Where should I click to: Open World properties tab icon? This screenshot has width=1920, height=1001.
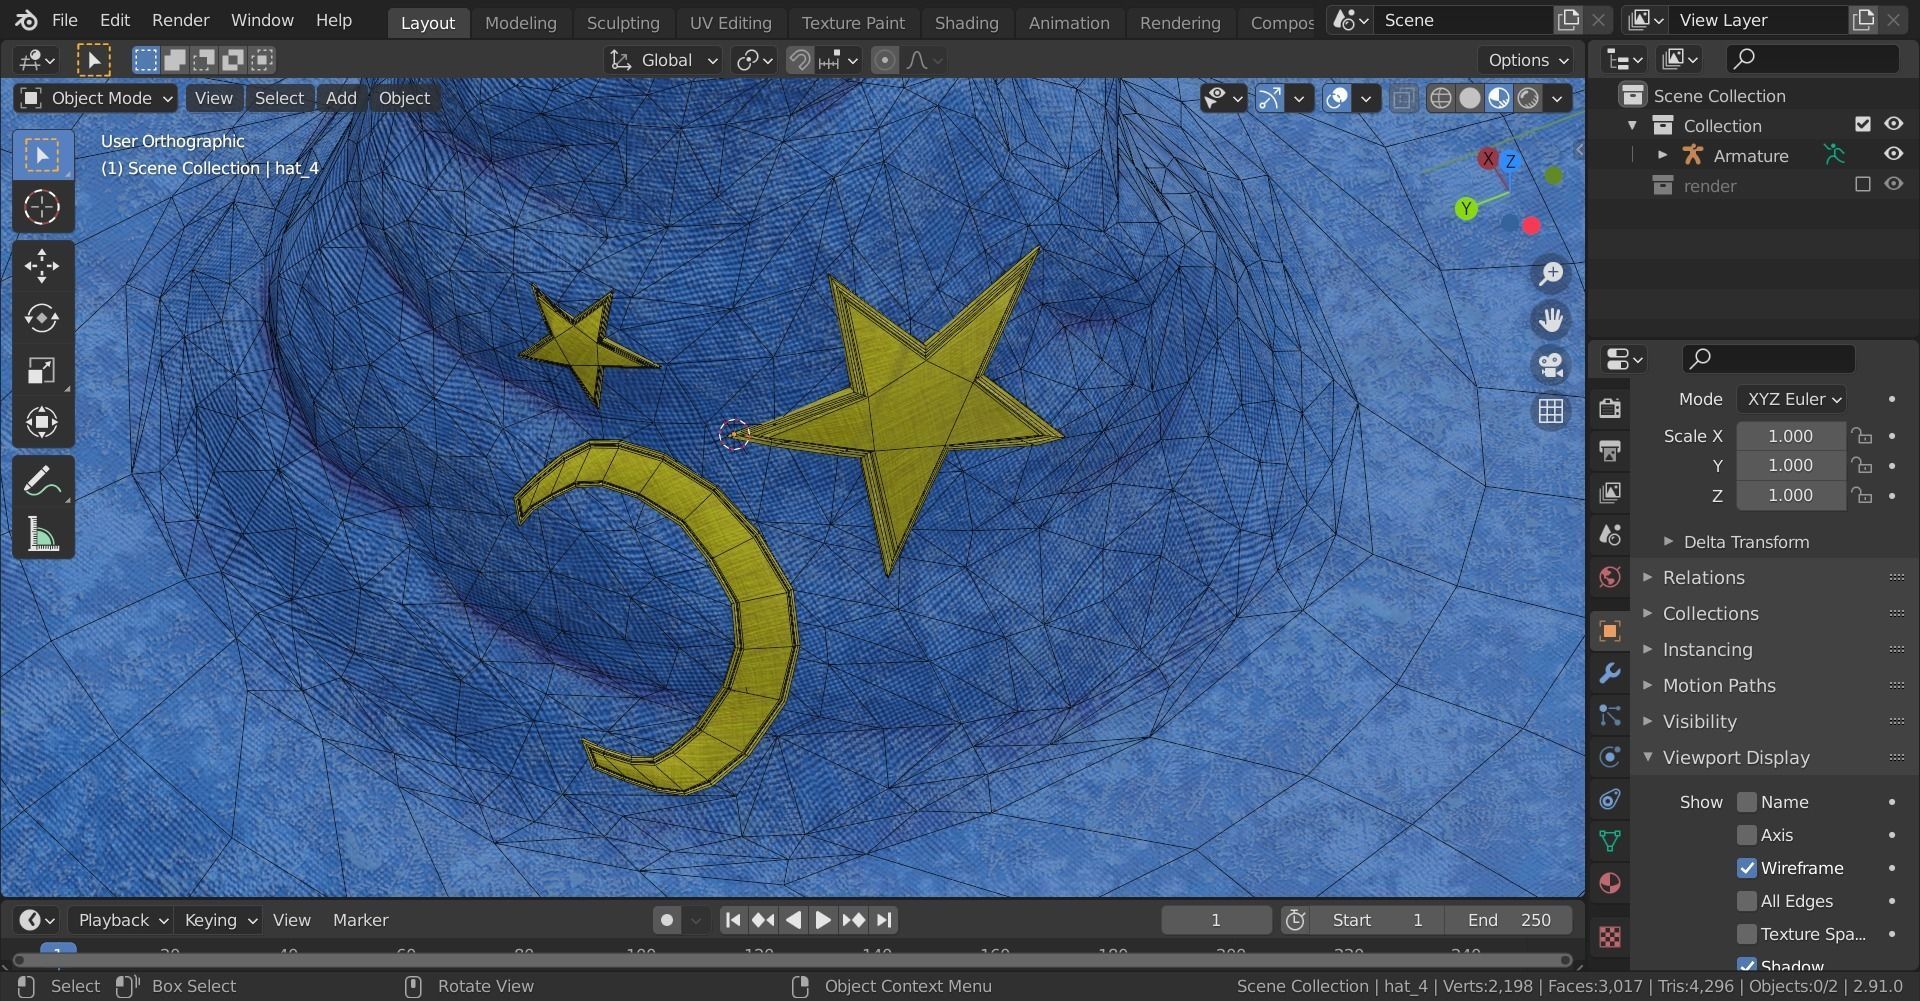[x=1610, y=576]
